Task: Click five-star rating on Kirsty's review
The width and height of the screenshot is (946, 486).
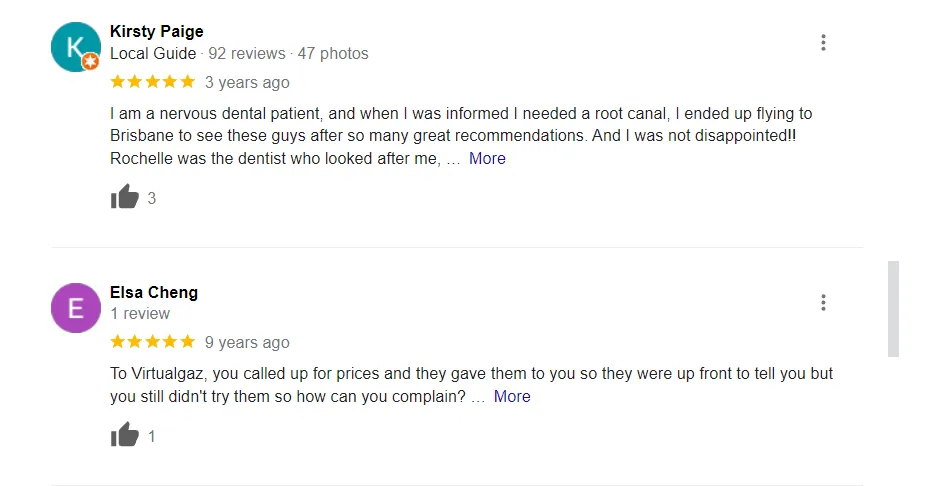Action: pyautogui.click(x=152, y=82)
